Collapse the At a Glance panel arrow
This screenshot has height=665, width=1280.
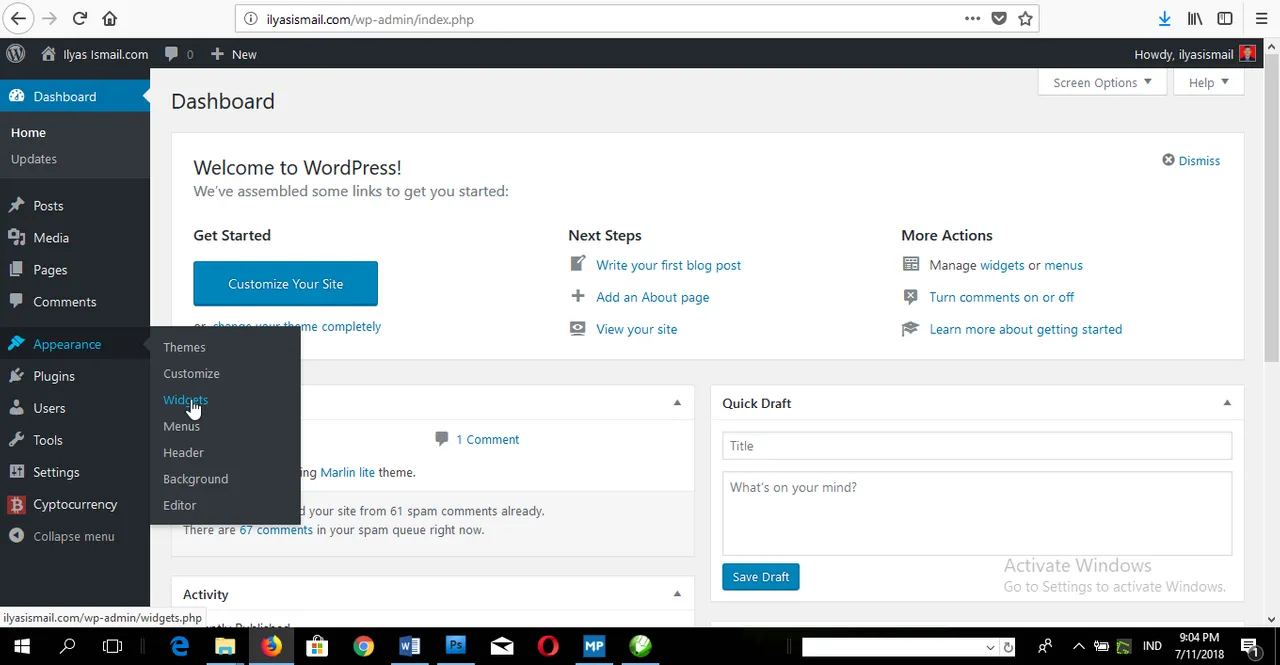(x=677, y=403)
